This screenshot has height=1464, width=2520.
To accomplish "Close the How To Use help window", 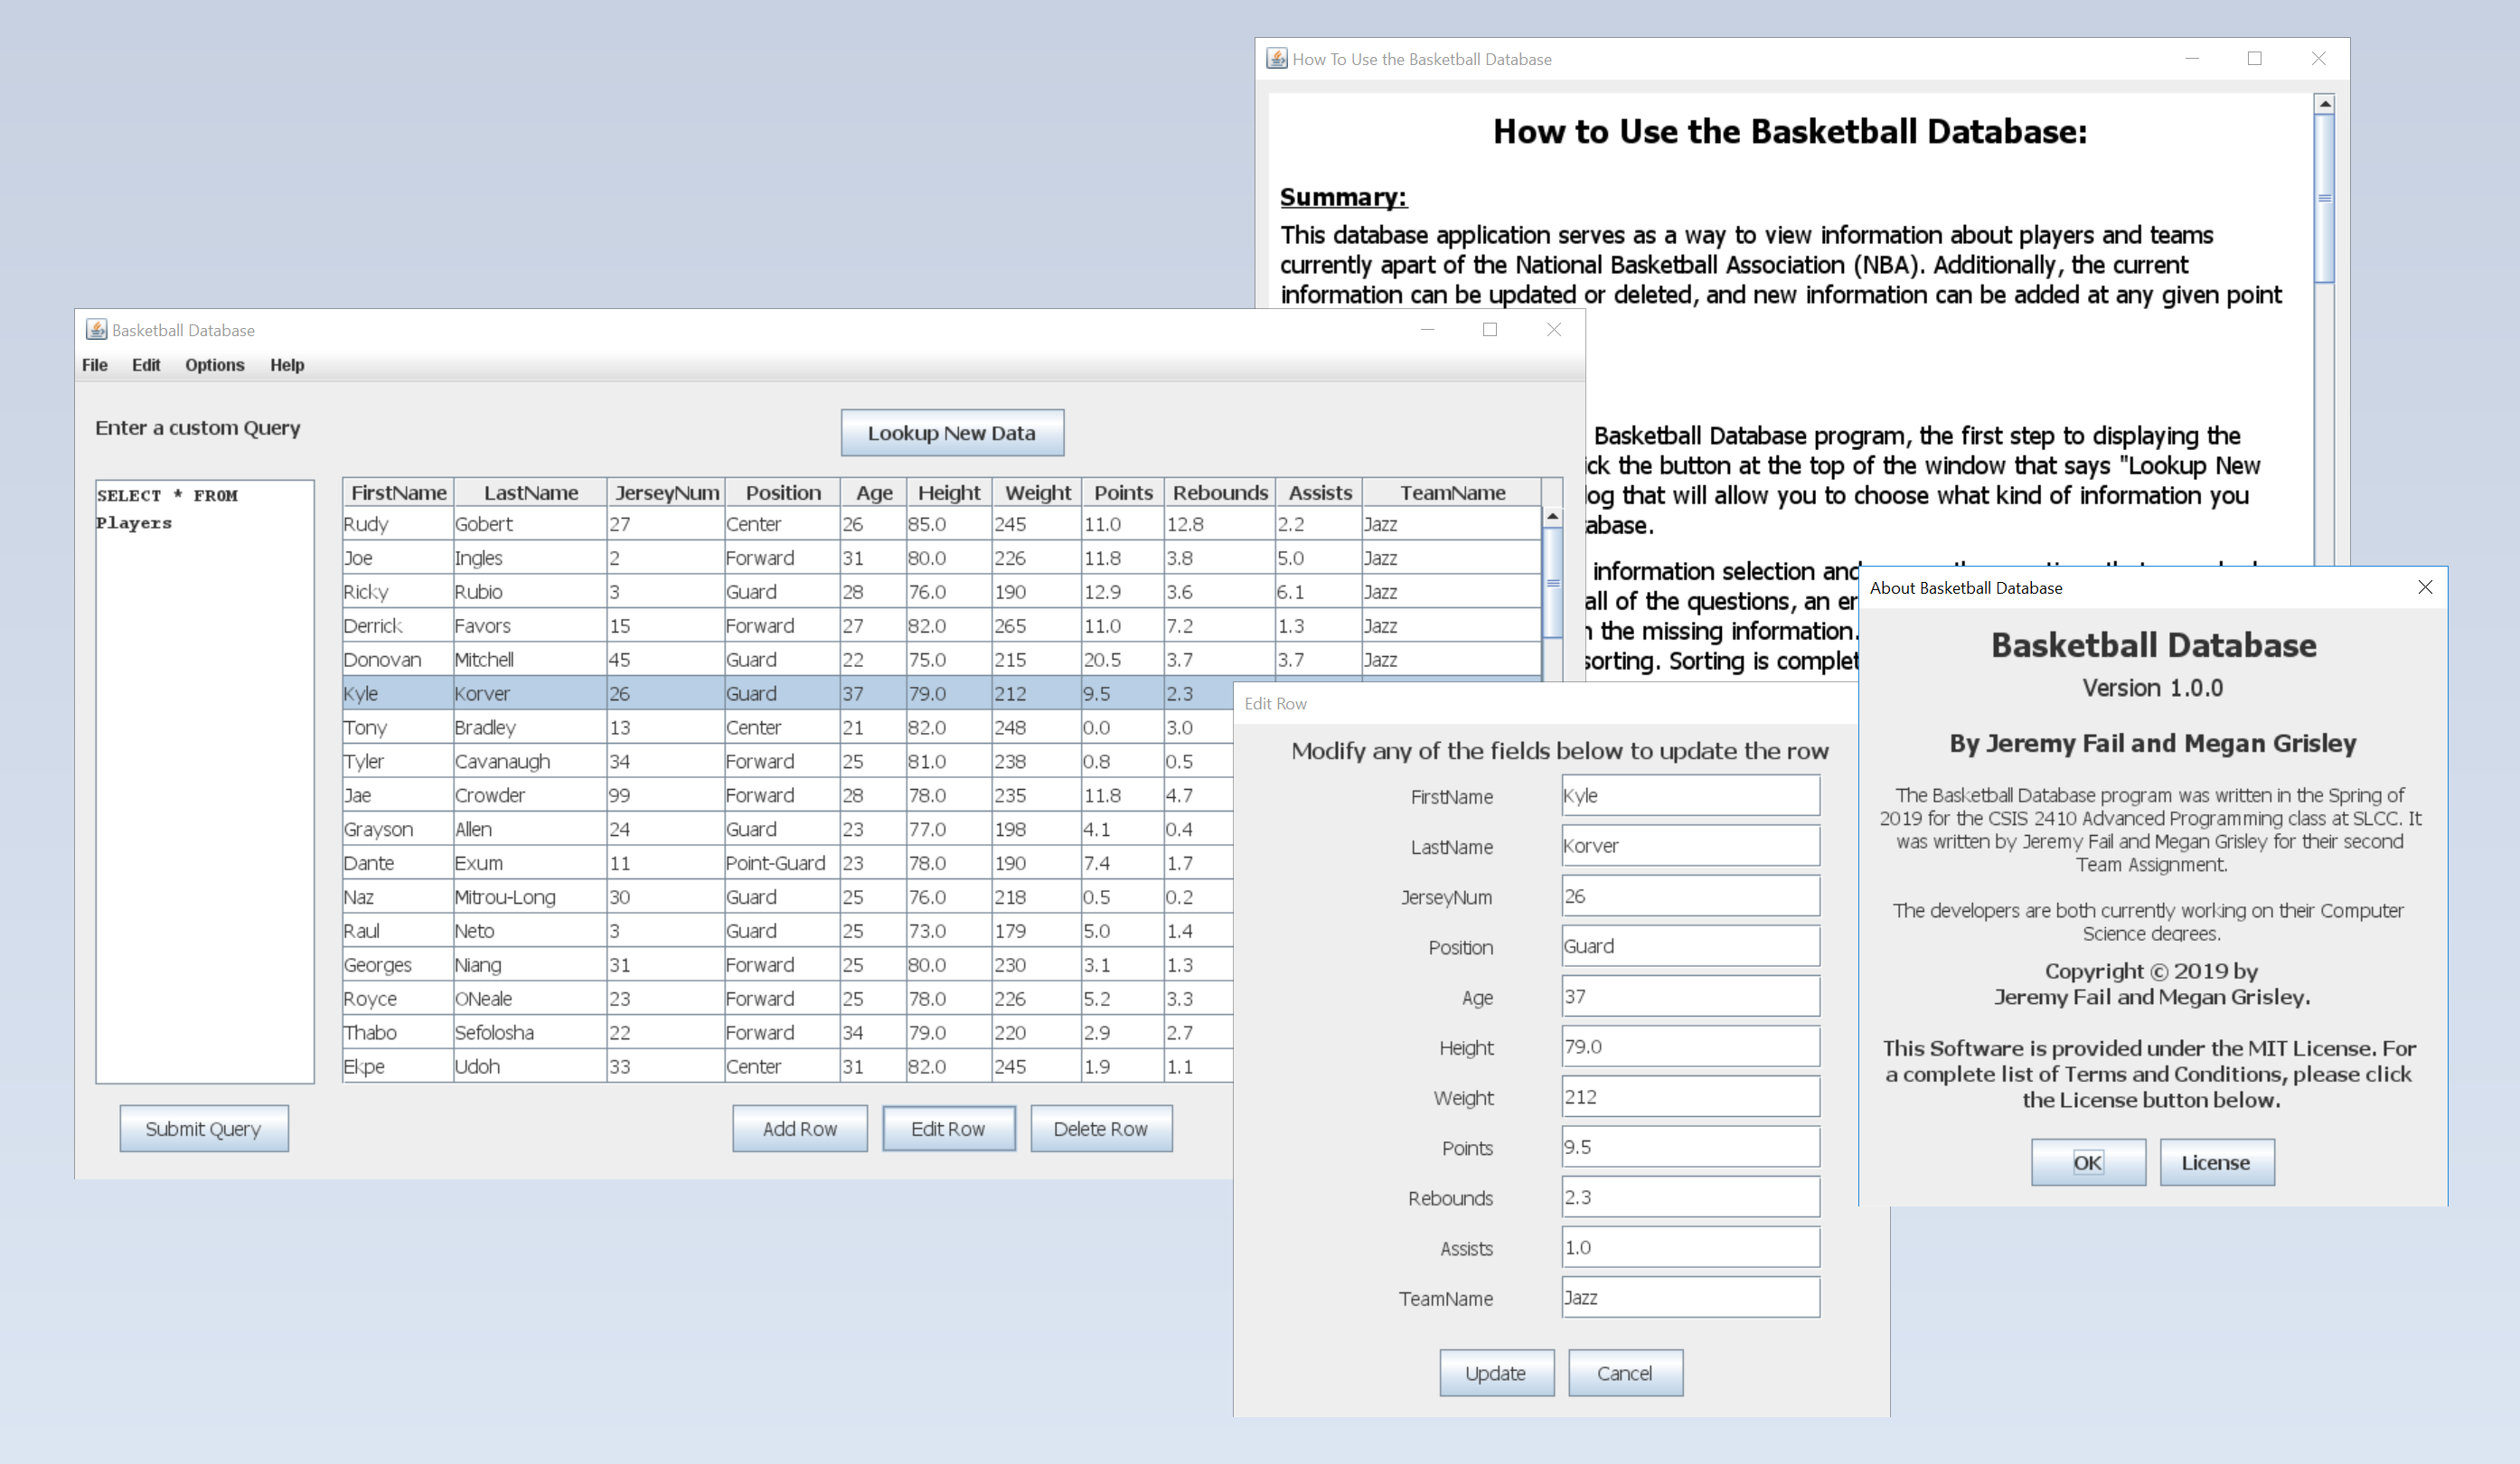I will [2318, 58].
